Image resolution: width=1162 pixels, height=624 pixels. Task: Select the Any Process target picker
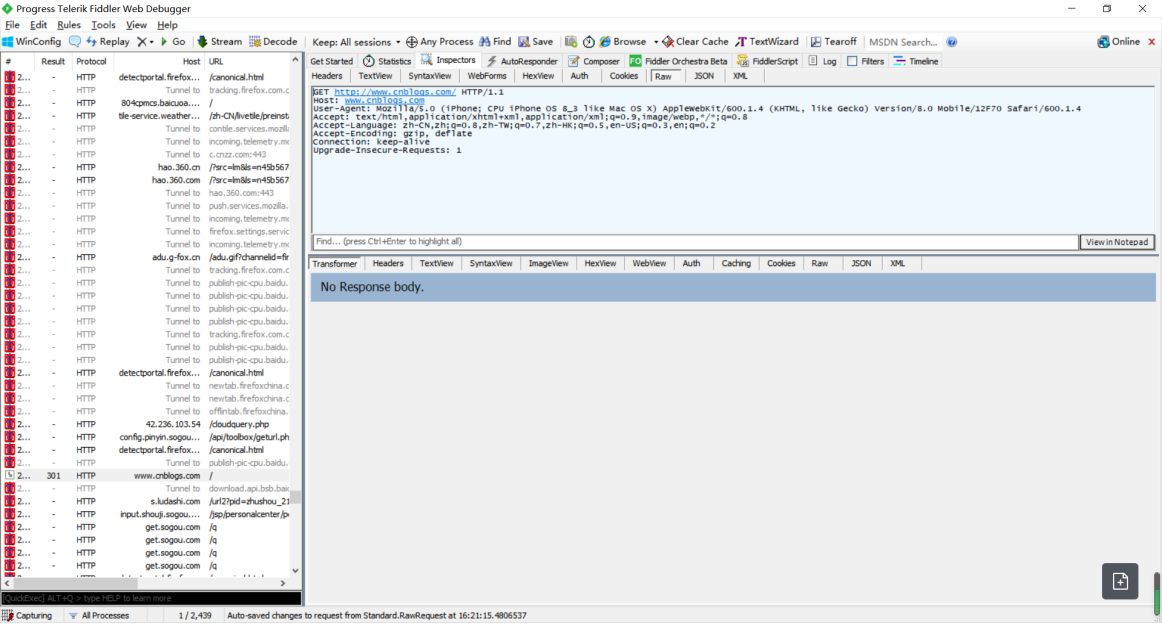pyautogui.click(x=439, y=42)
